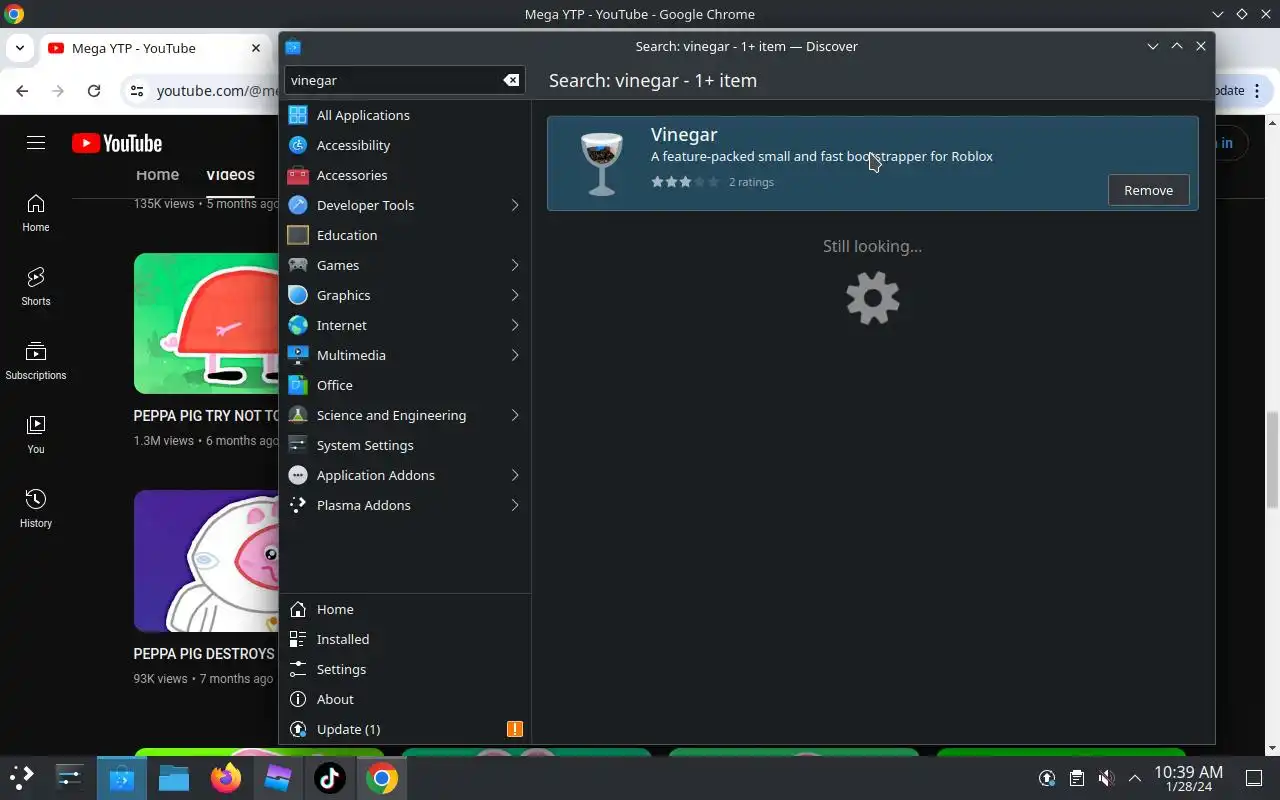
Task: Close the Mega YTP Chrome tab
Action: click(x=256, y=48)
